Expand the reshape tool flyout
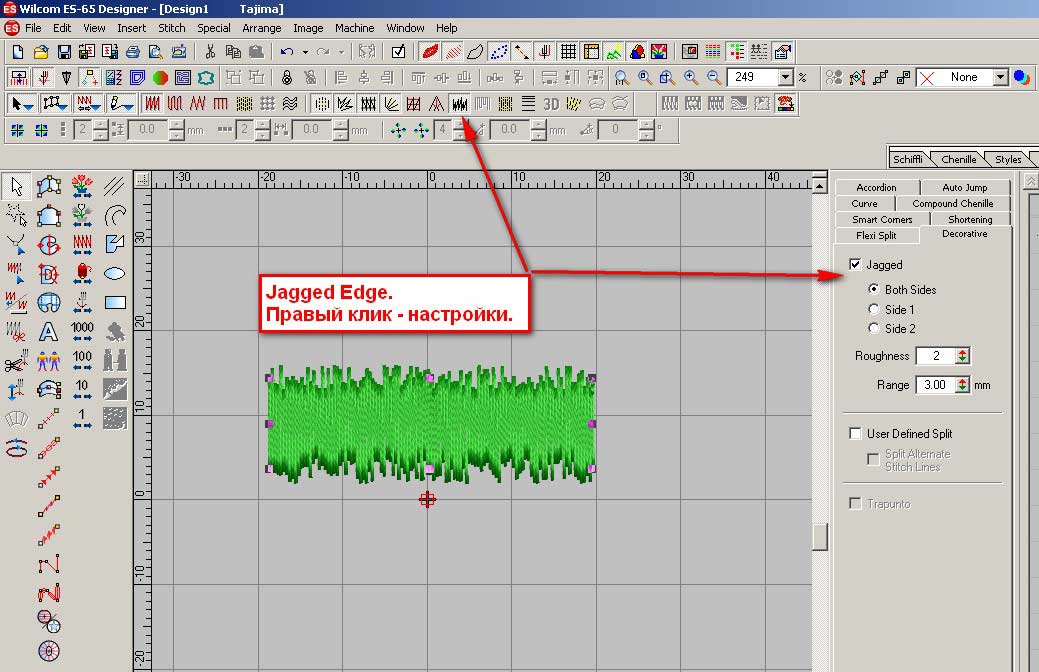Viewport: 1039px width, 672px height. (64, 105)
